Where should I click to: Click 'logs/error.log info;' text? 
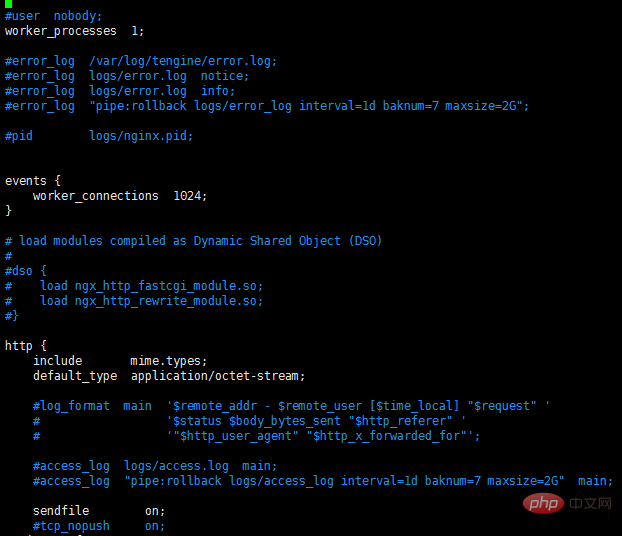[x=162, y=91]
